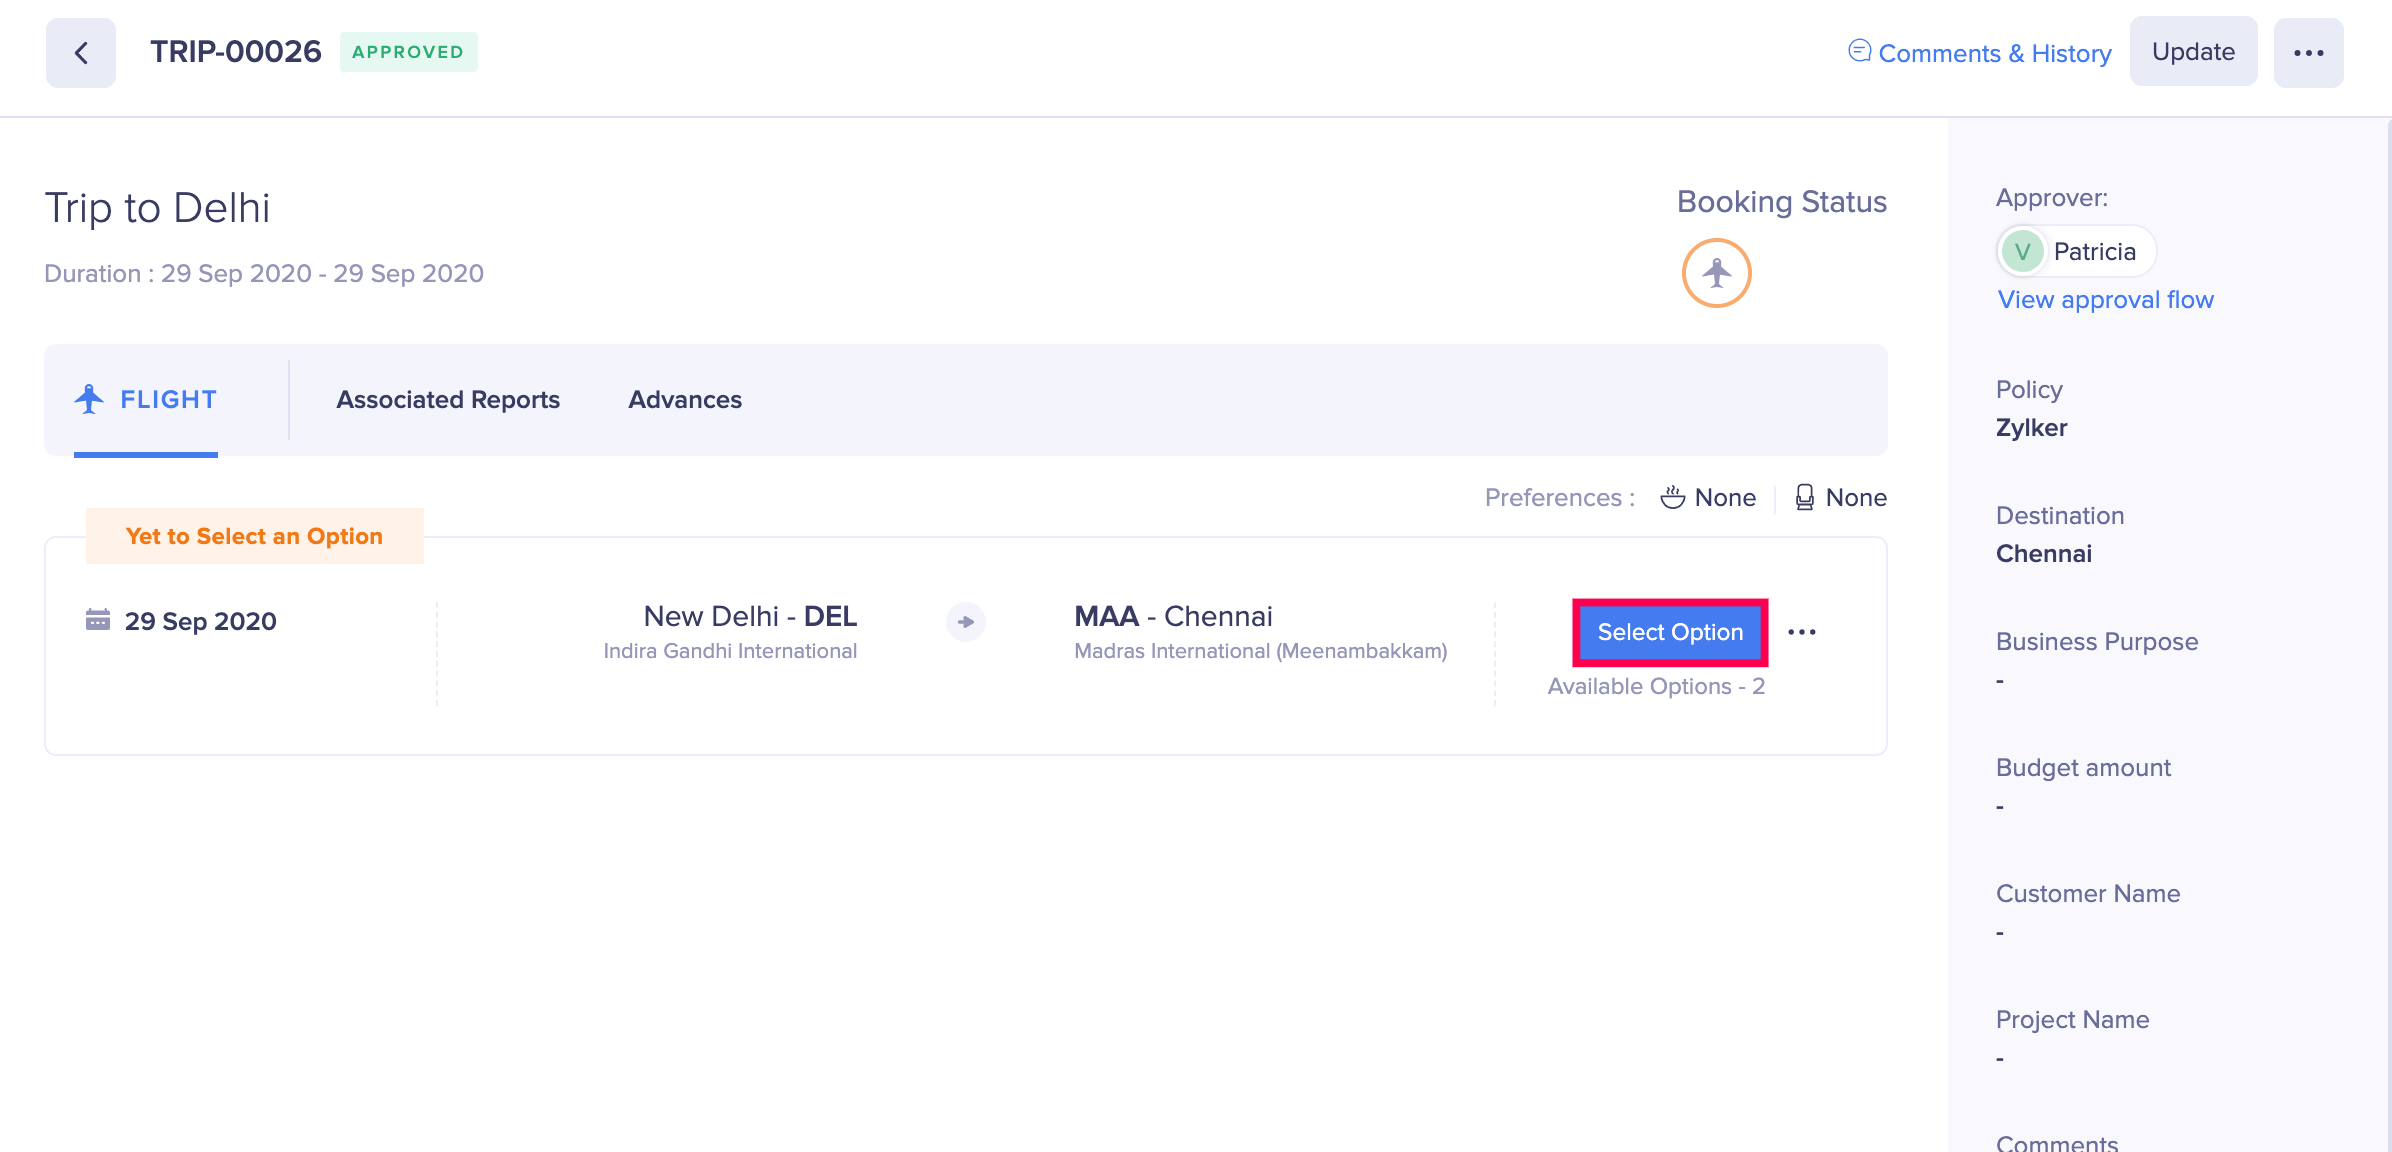Click the back arrow button
The width and height of the screenshot is (2392, 1152).
point(81,53)
